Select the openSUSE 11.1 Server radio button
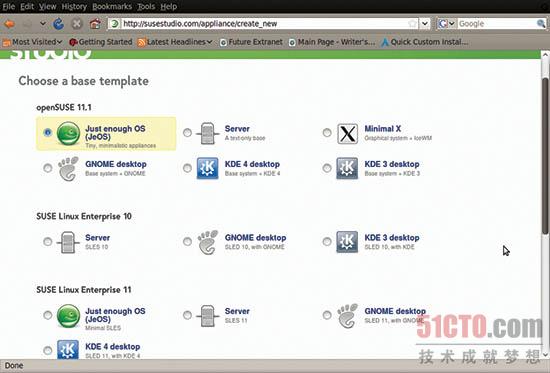Screen dimensions: 550x373 tap(187, 133)
